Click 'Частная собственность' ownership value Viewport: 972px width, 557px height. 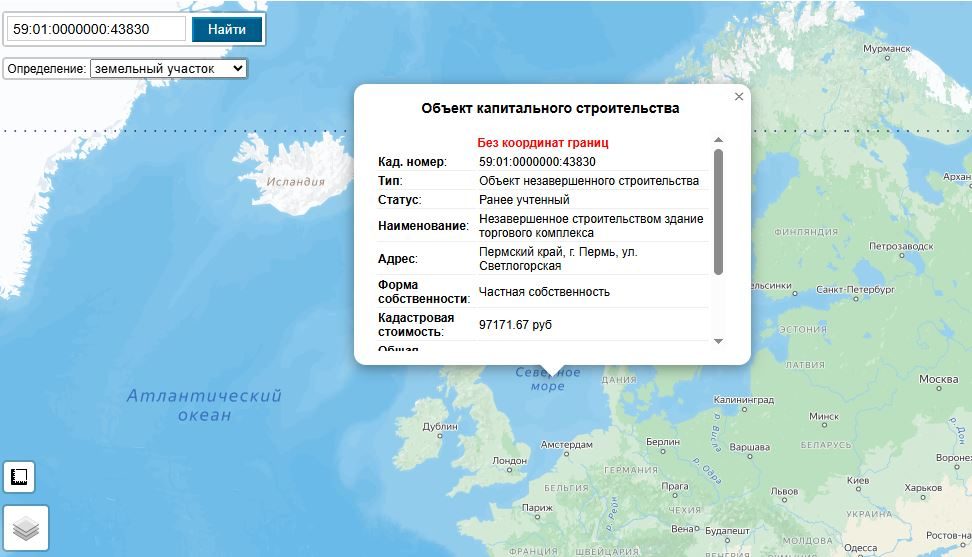tap(544, 292)
